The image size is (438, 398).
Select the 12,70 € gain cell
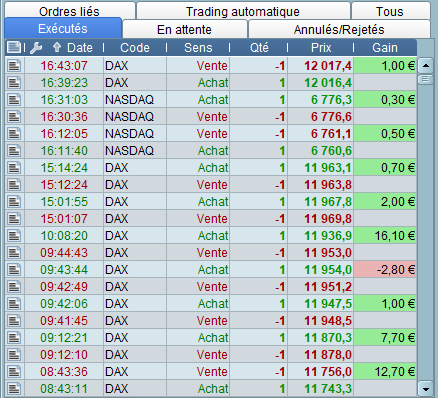385,372
